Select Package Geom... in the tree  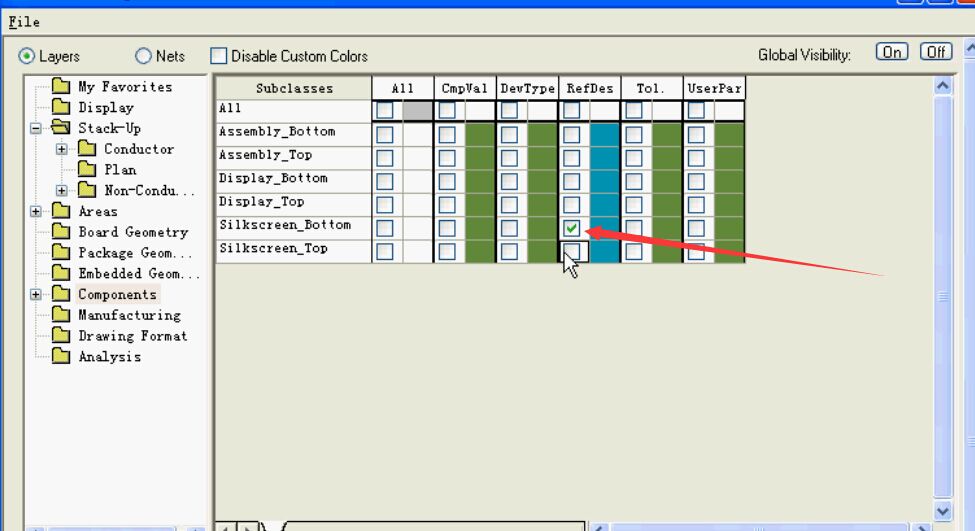[x=135, y=253]
